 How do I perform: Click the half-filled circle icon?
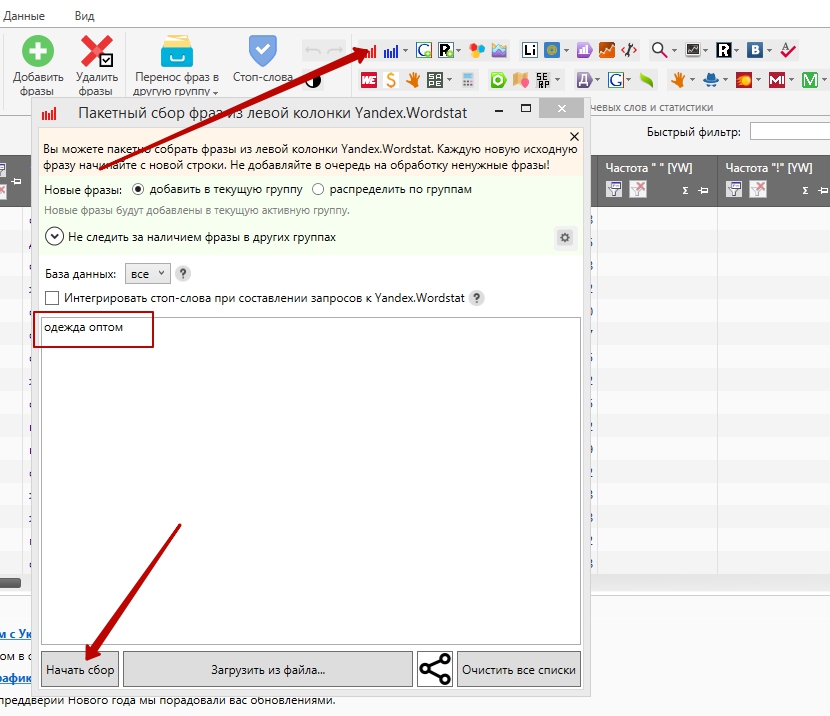coord(313,81)
